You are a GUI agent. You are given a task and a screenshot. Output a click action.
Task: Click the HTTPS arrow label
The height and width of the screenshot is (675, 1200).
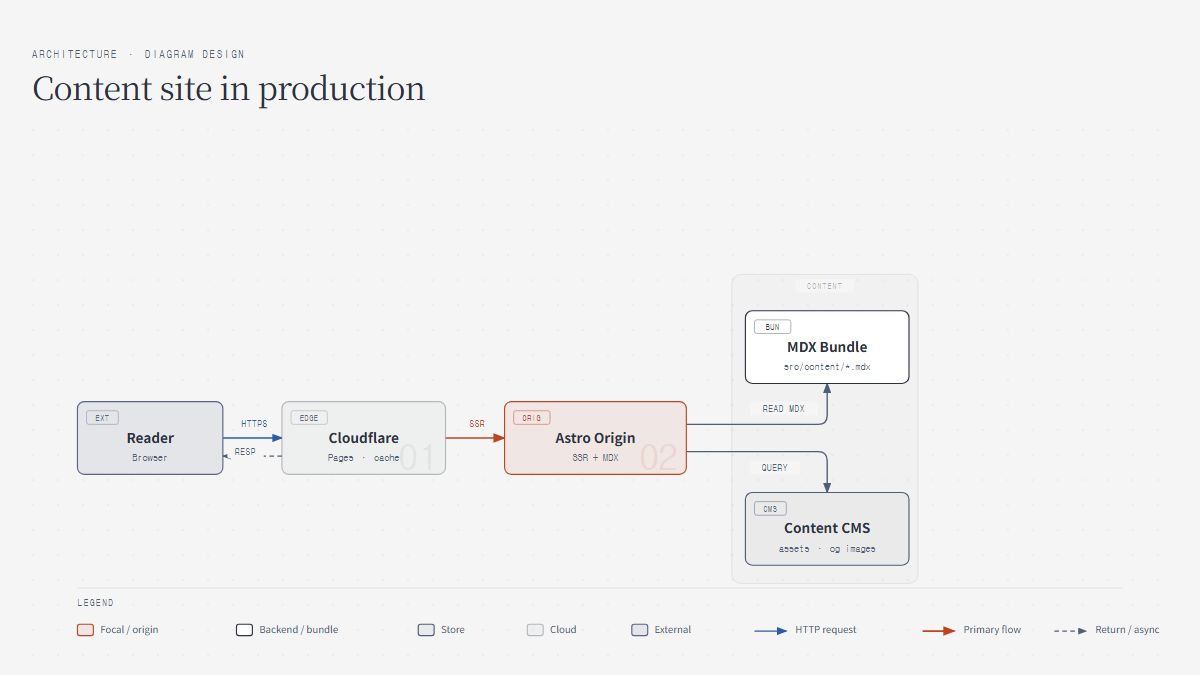tap(254, 424)
